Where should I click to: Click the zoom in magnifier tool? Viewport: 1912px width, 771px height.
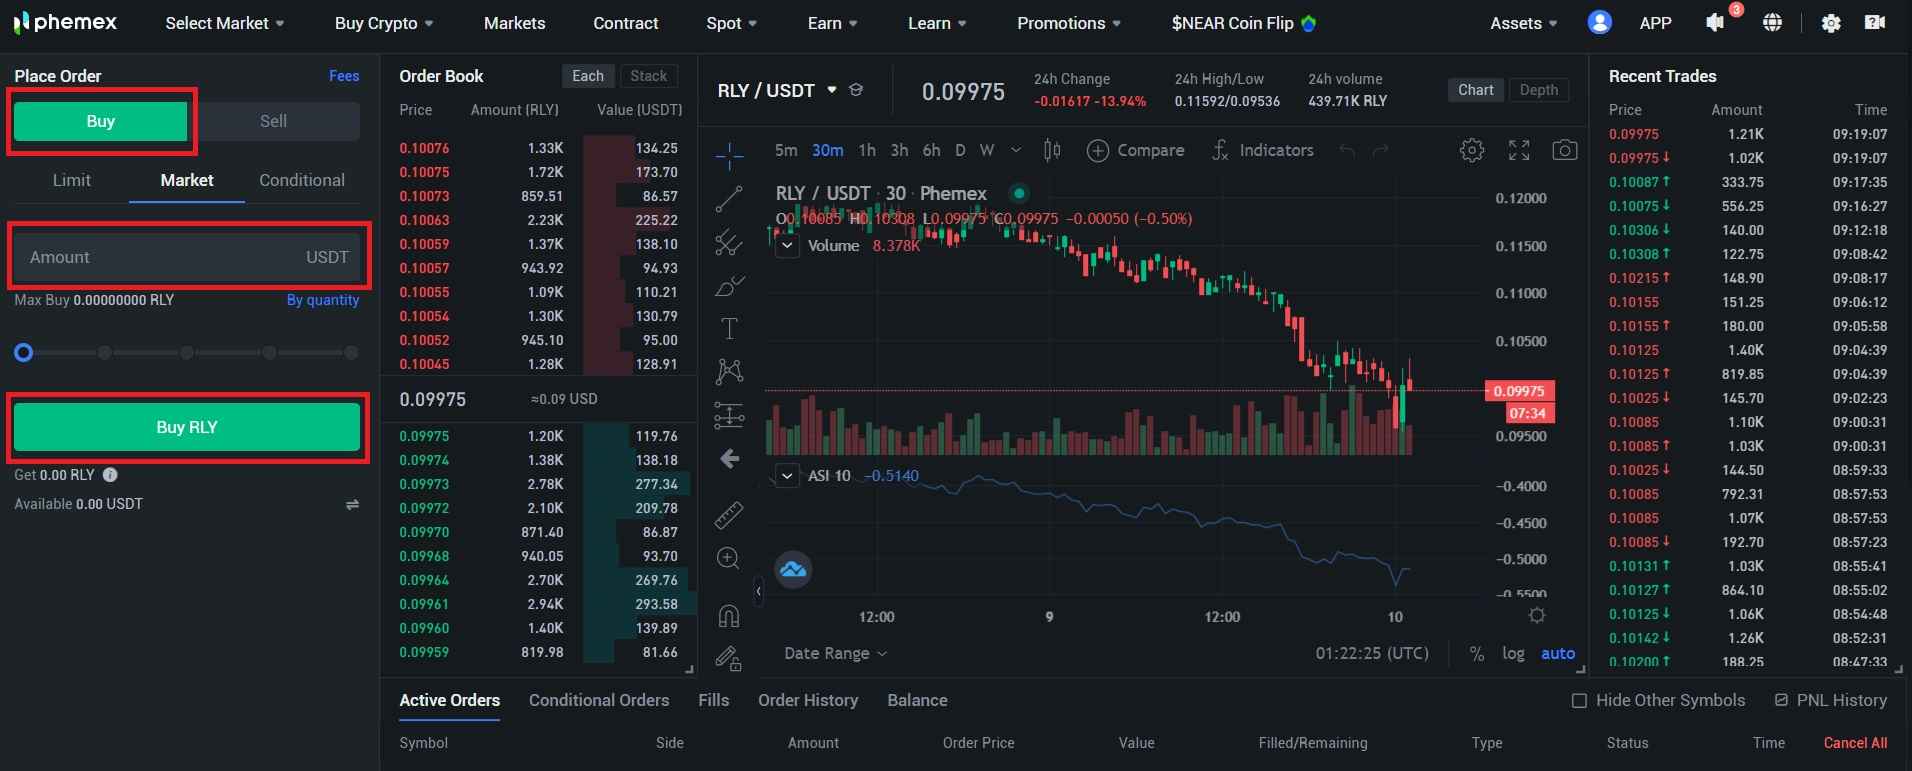point(729,558)
